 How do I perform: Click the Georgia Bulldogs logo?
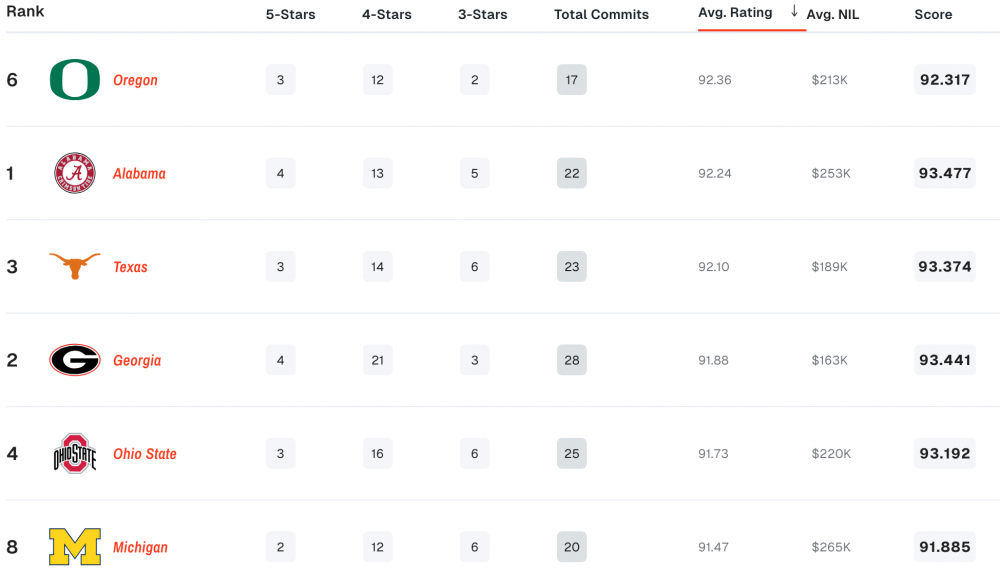click(x=75, y=360)
